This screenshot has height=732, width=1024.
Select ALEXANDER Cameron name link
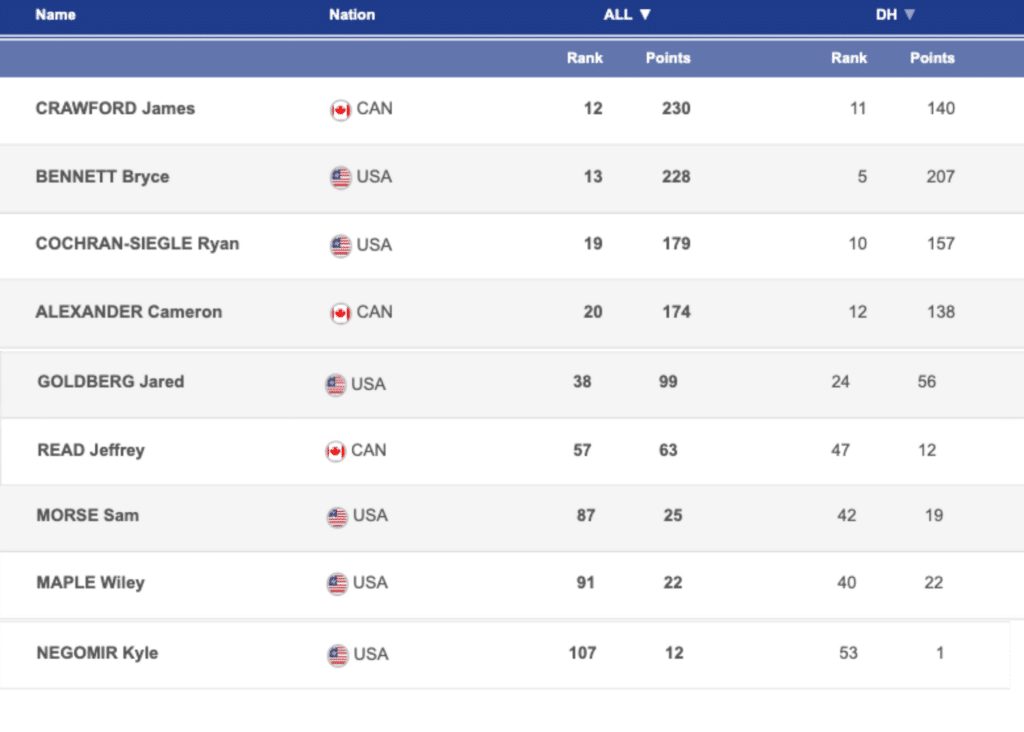pos(128,312)
